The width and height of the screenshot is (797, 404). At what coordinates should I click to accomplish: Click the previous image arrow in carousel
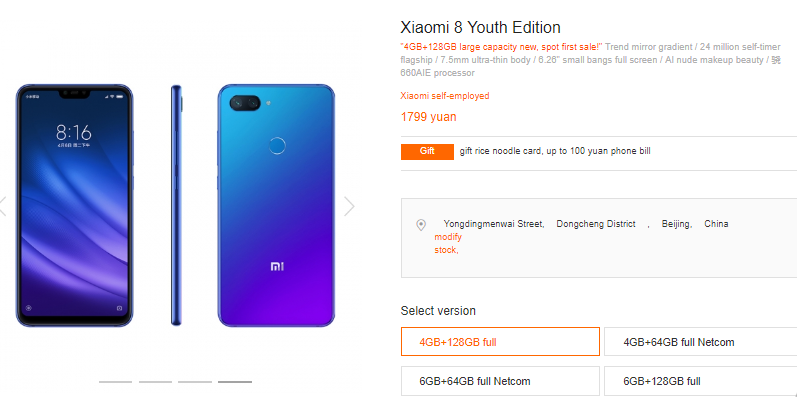pos(3,206)
